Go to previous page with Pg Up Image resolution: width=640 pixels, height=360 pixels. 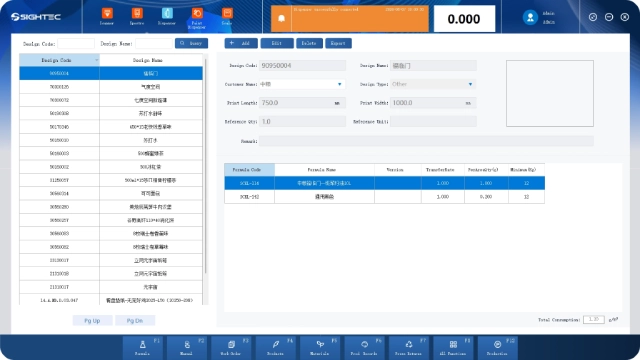(92, 320)
